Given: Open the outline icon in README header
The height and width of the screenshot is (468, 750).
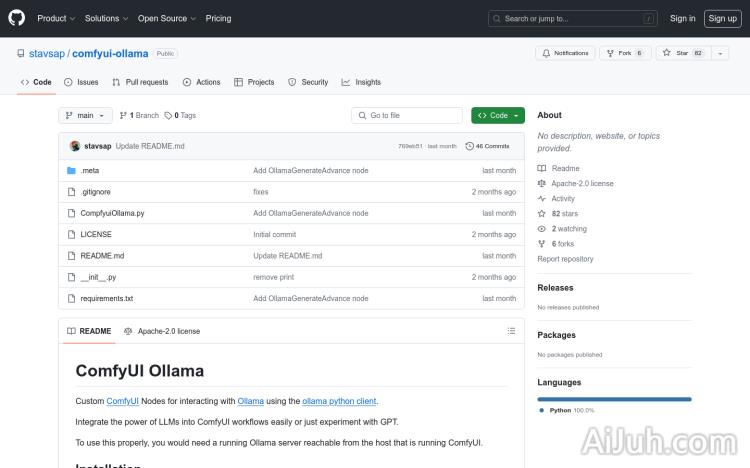Looking at the screenshot, I should click(513, 331).
